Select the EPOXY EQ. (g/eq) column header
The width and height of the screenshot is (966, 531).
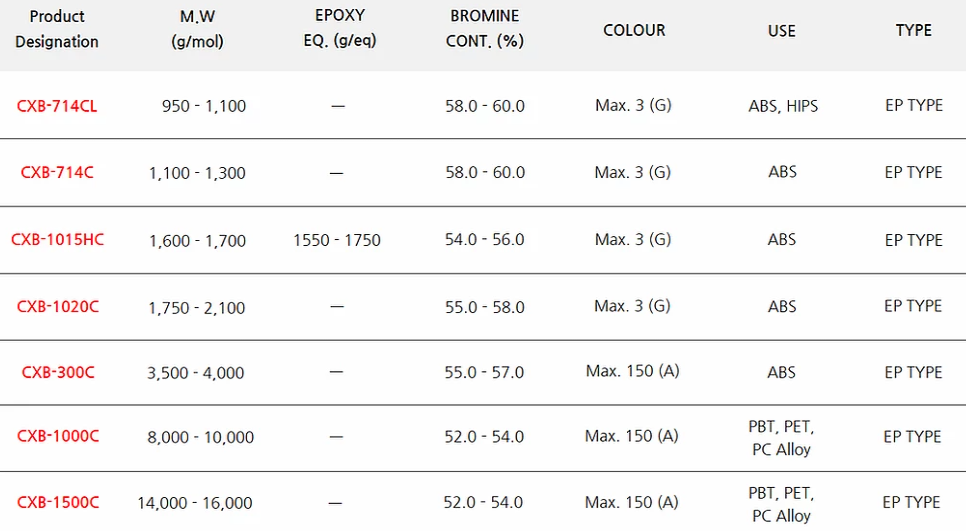tap(339, 28)
